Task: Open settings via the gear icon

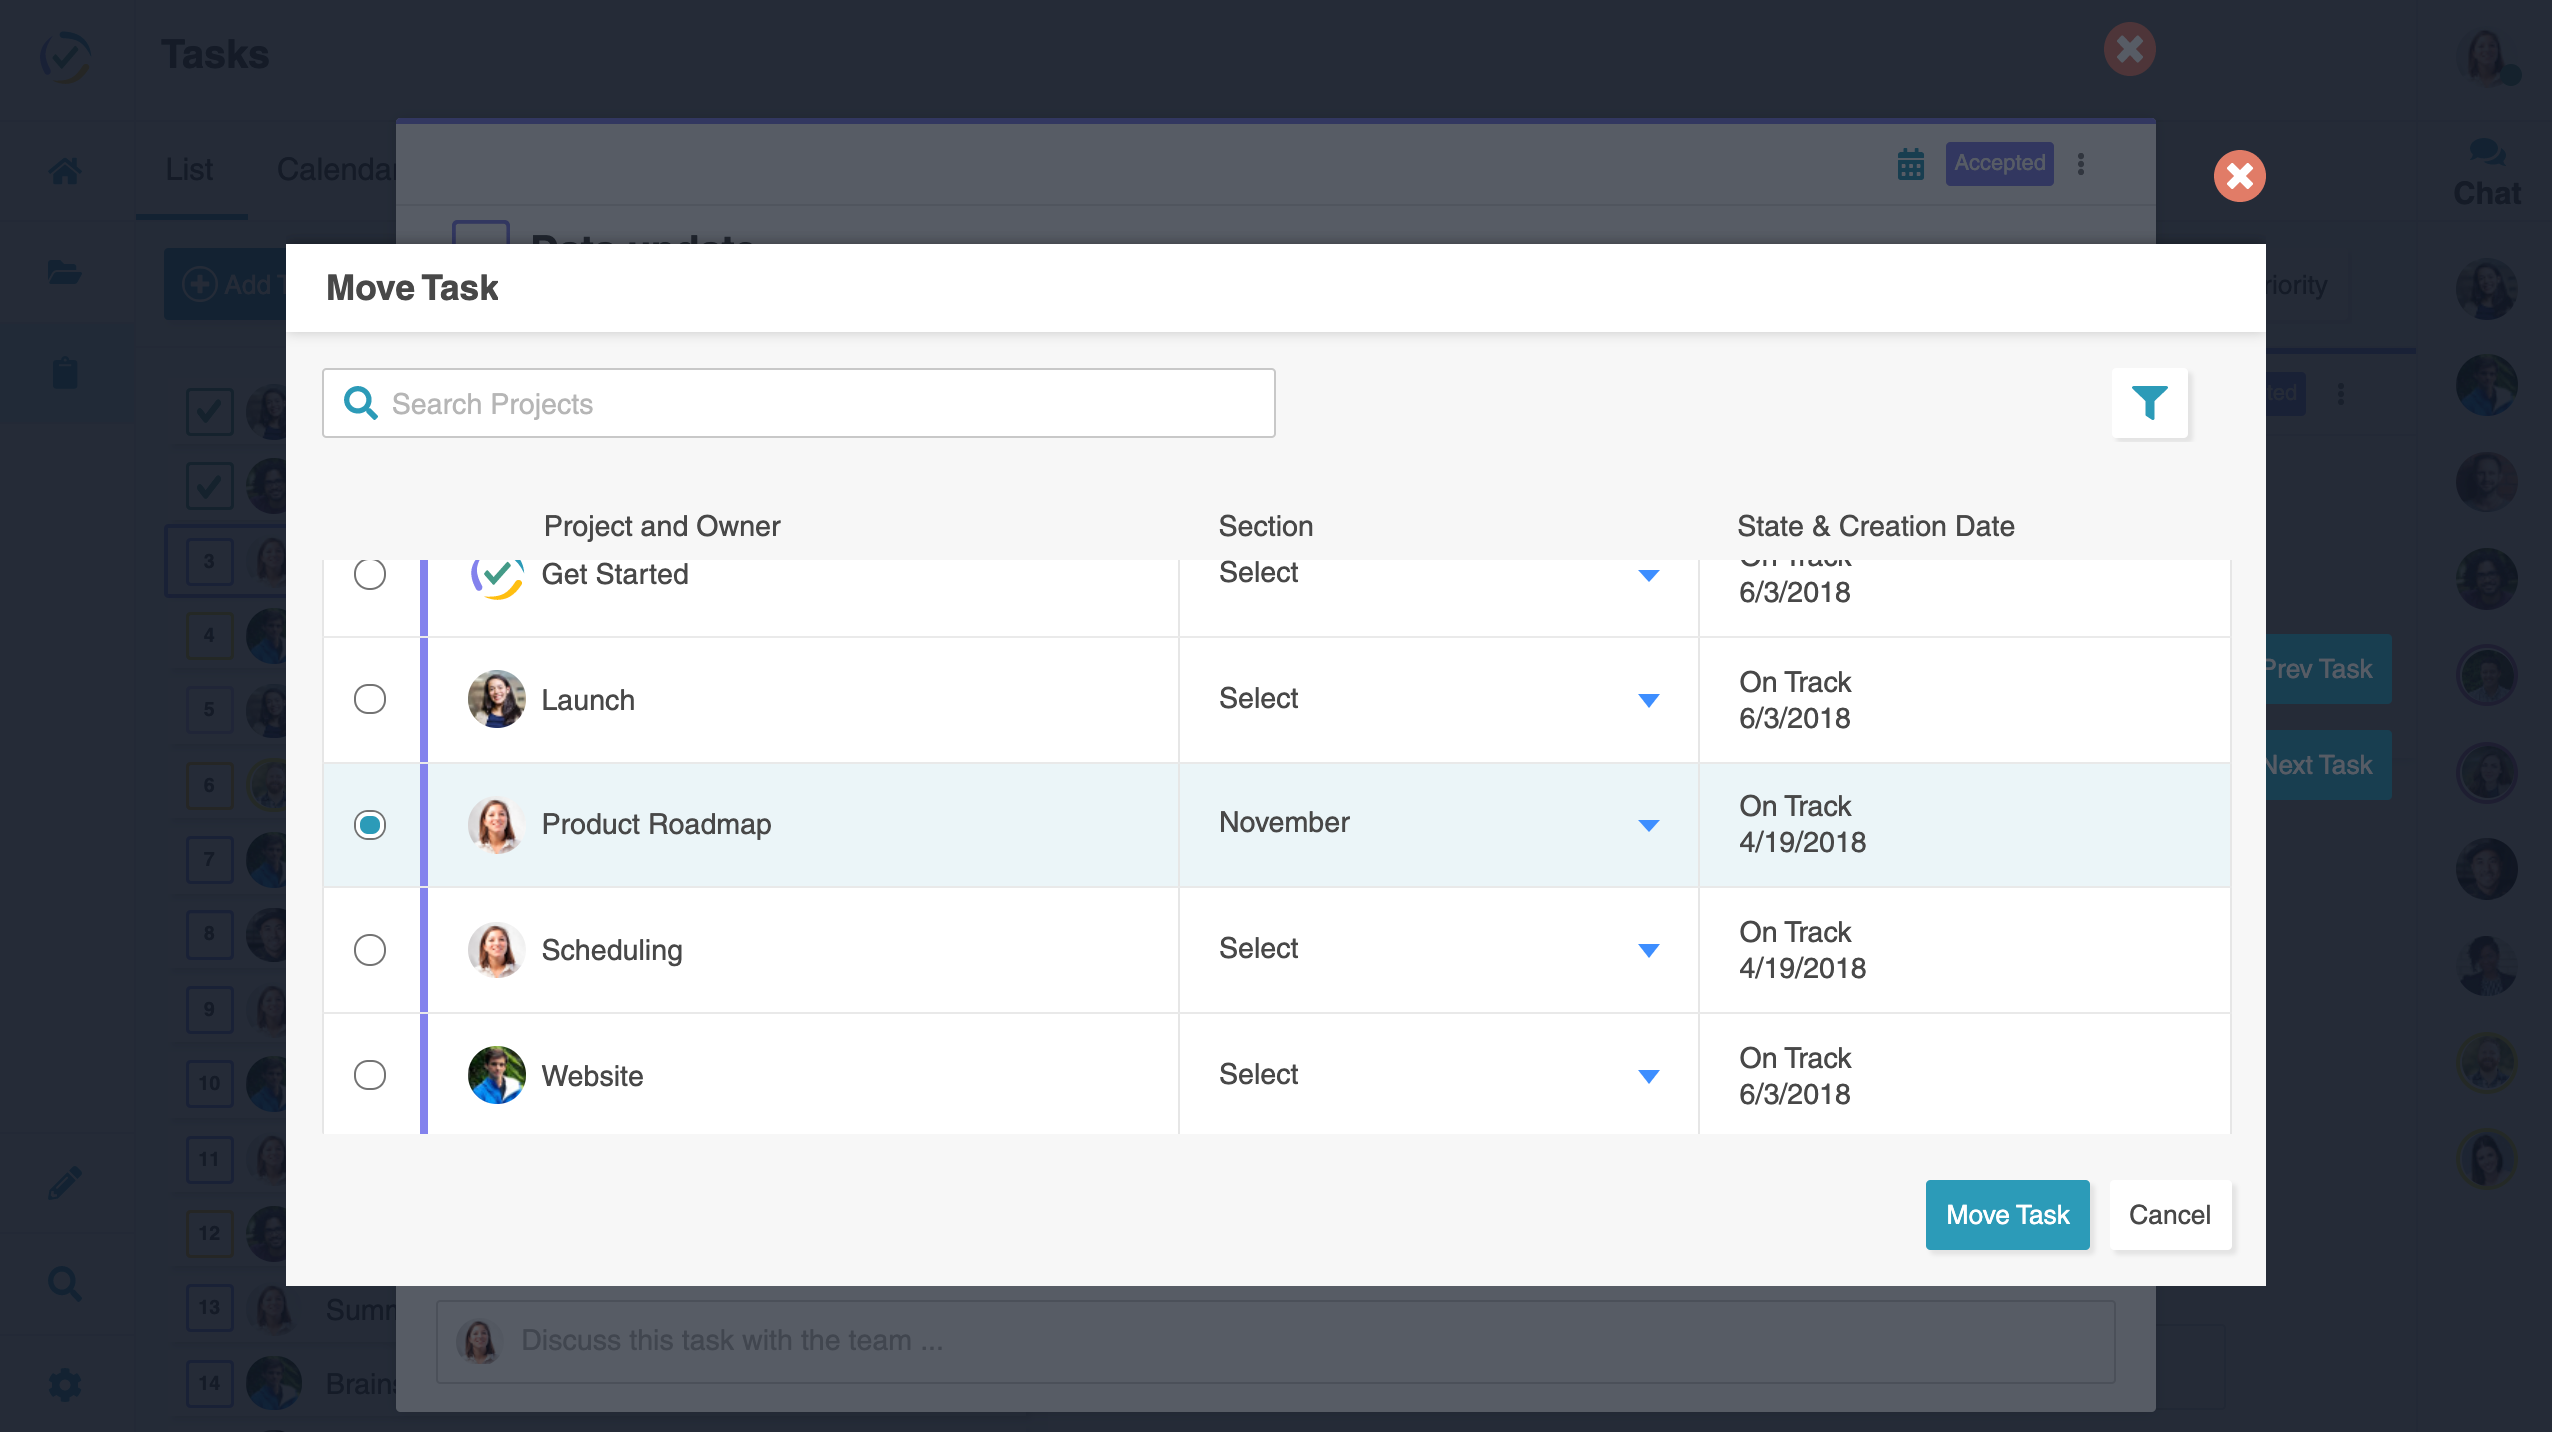Action: 65,1384
